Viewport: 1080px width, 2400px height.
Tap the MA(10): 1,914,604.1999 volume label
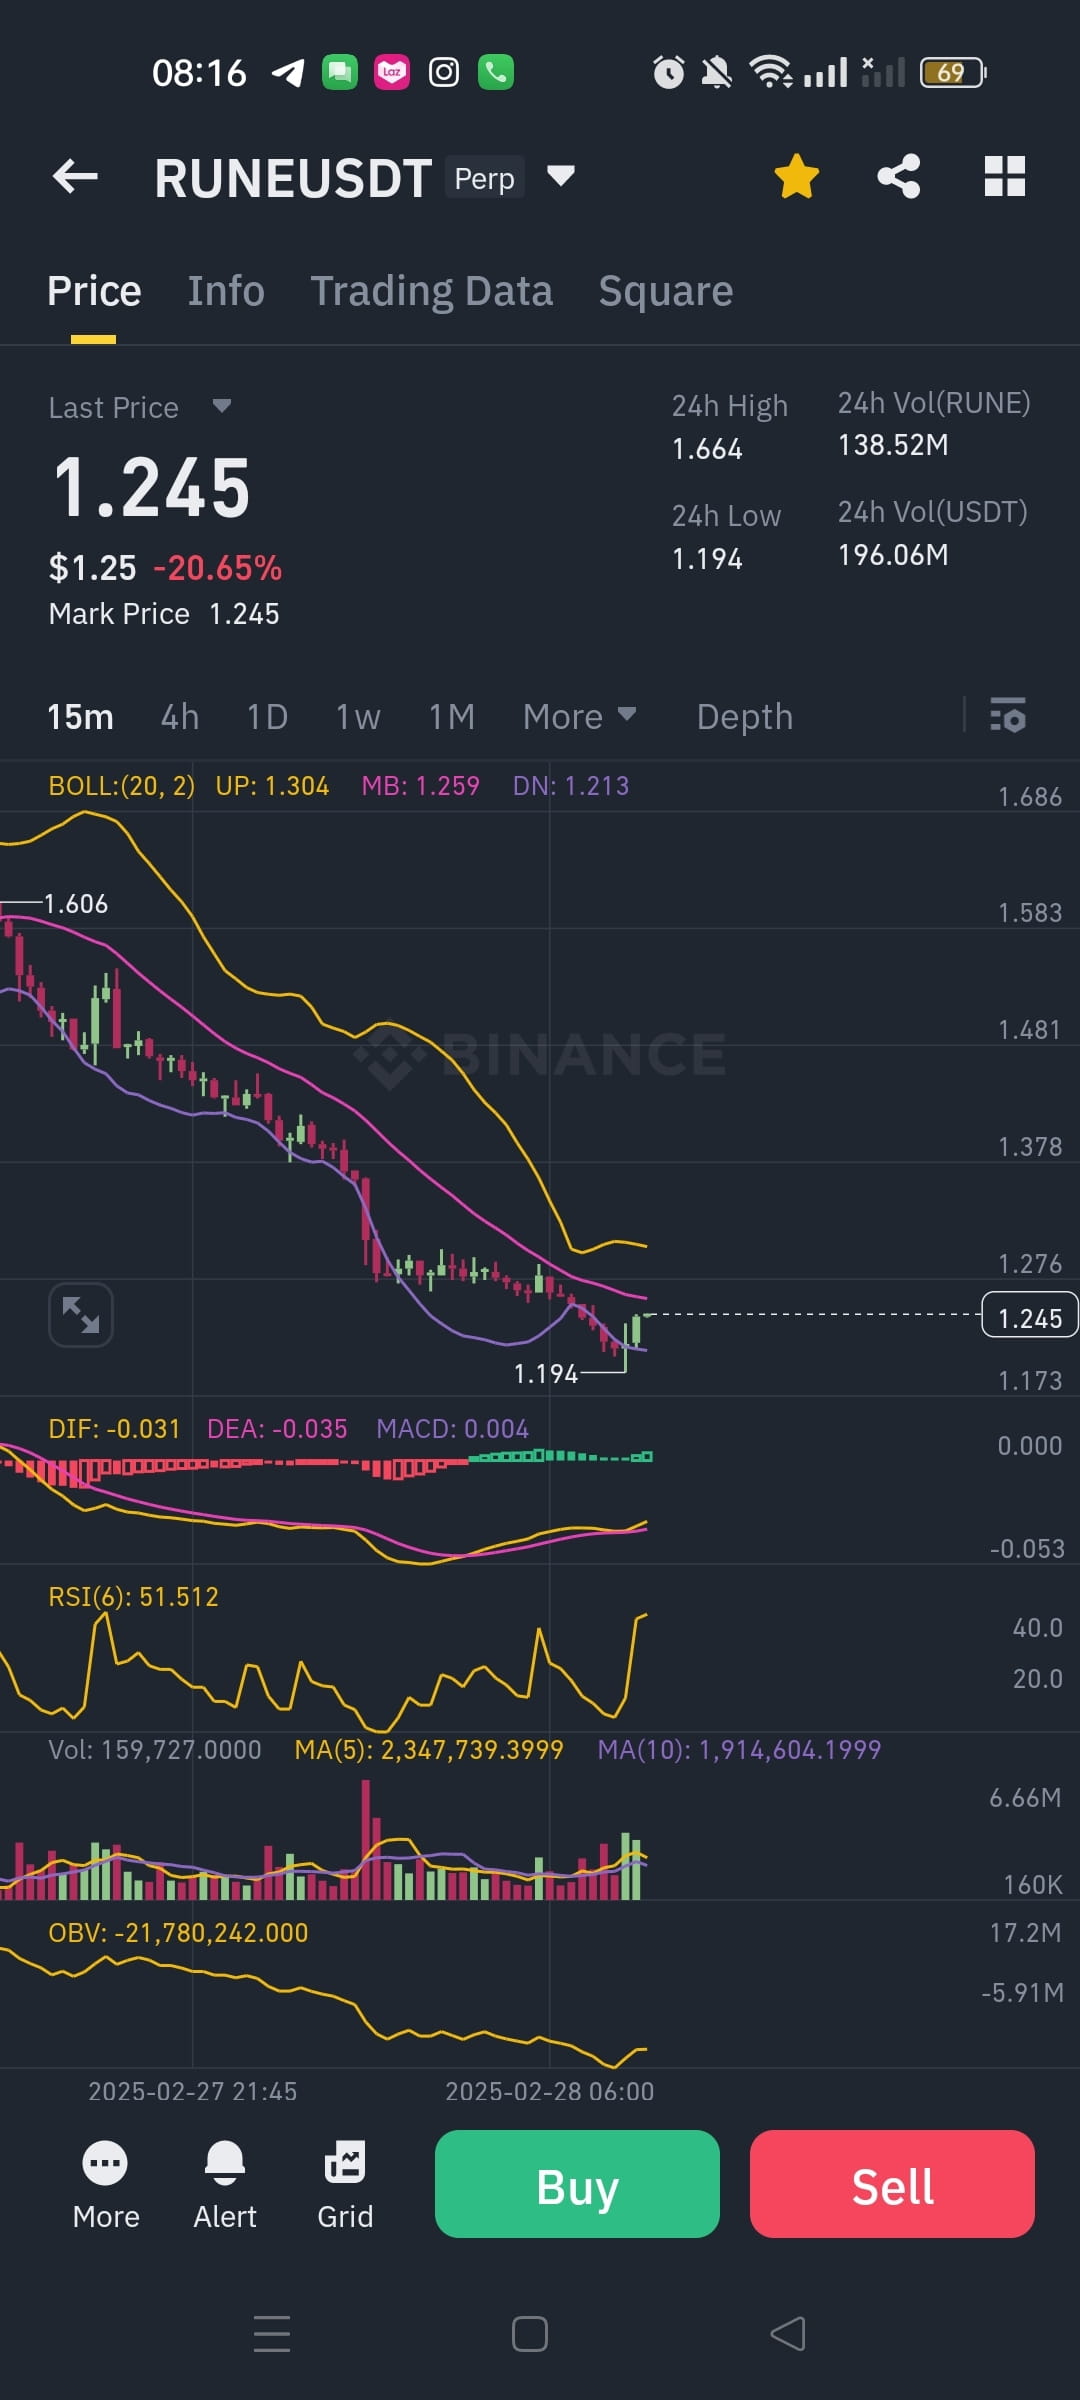pyautogui.click(x=739, y=1750)
